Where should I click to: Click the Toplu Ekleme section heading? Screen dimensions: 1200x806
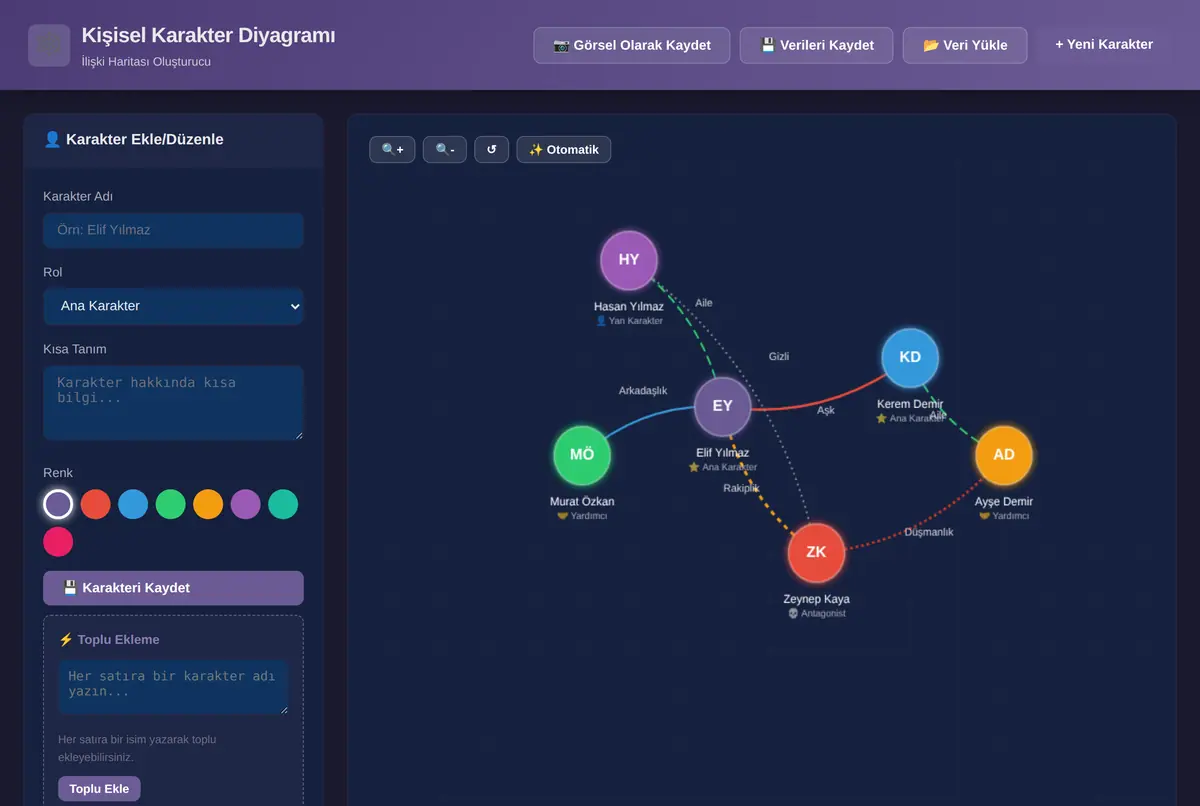coord(109,640)
